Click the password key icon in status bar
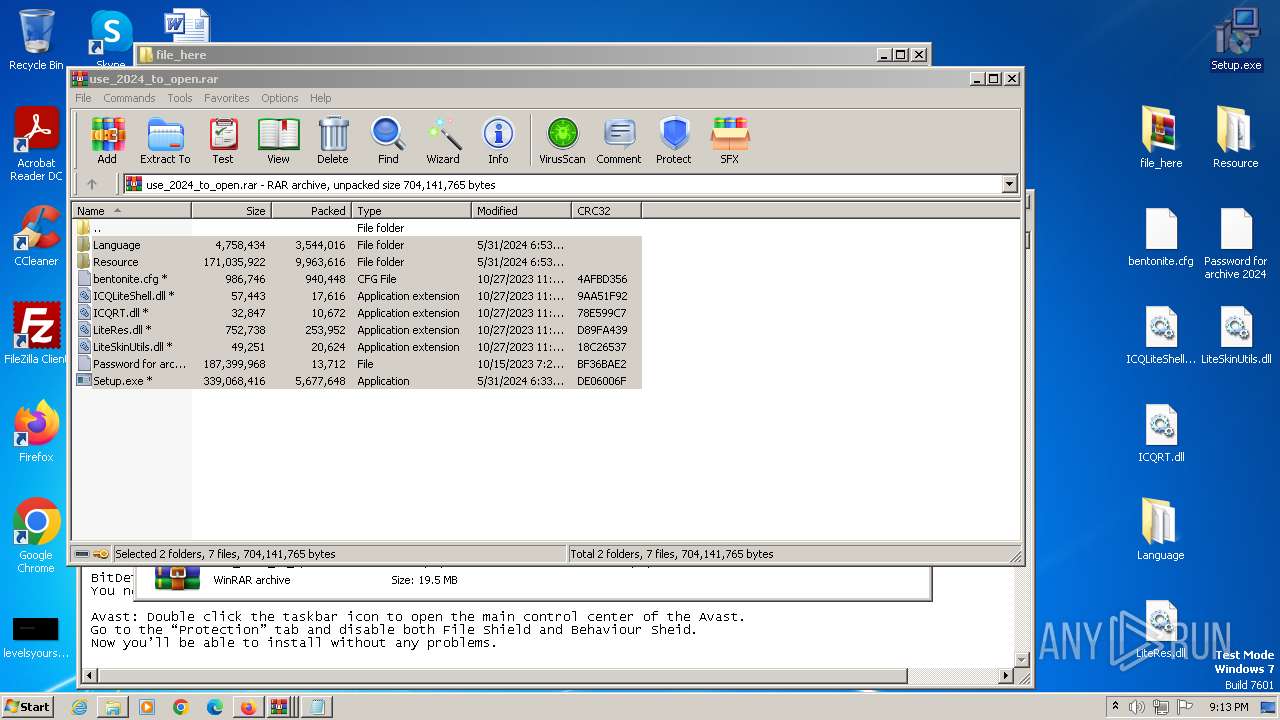This screenshot has width=1280, height=720. [x=101, y=554]
